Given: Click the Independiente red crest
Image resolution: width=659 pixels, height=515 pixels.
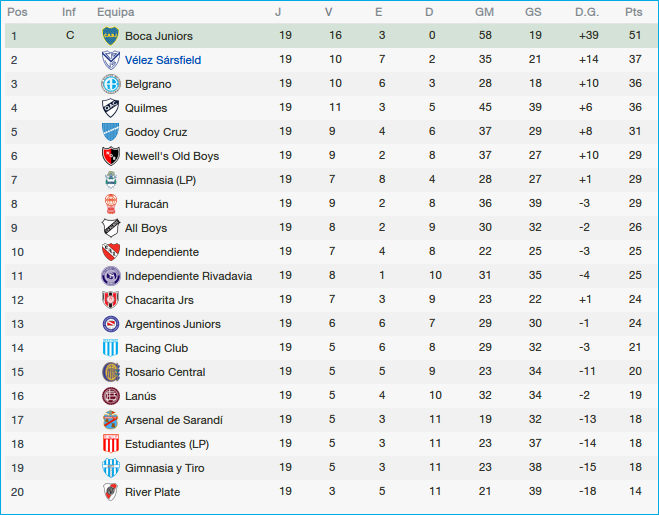Looking at the screenshot, I should (x=110, y=252).
